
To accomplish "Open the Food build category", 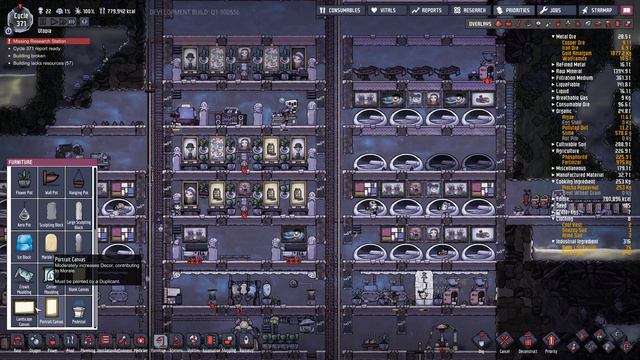I will (70, 342).
